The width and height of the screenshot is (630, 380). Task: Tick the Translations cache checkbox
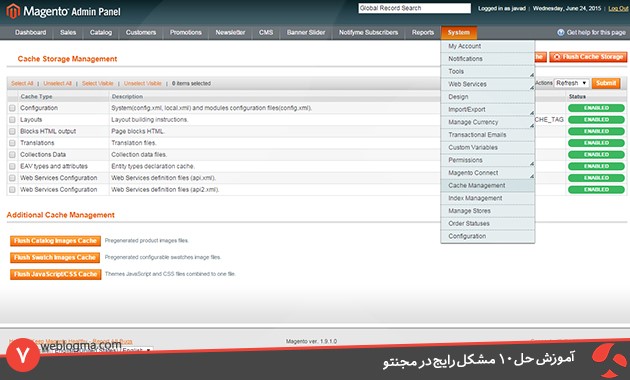(12, 143)
